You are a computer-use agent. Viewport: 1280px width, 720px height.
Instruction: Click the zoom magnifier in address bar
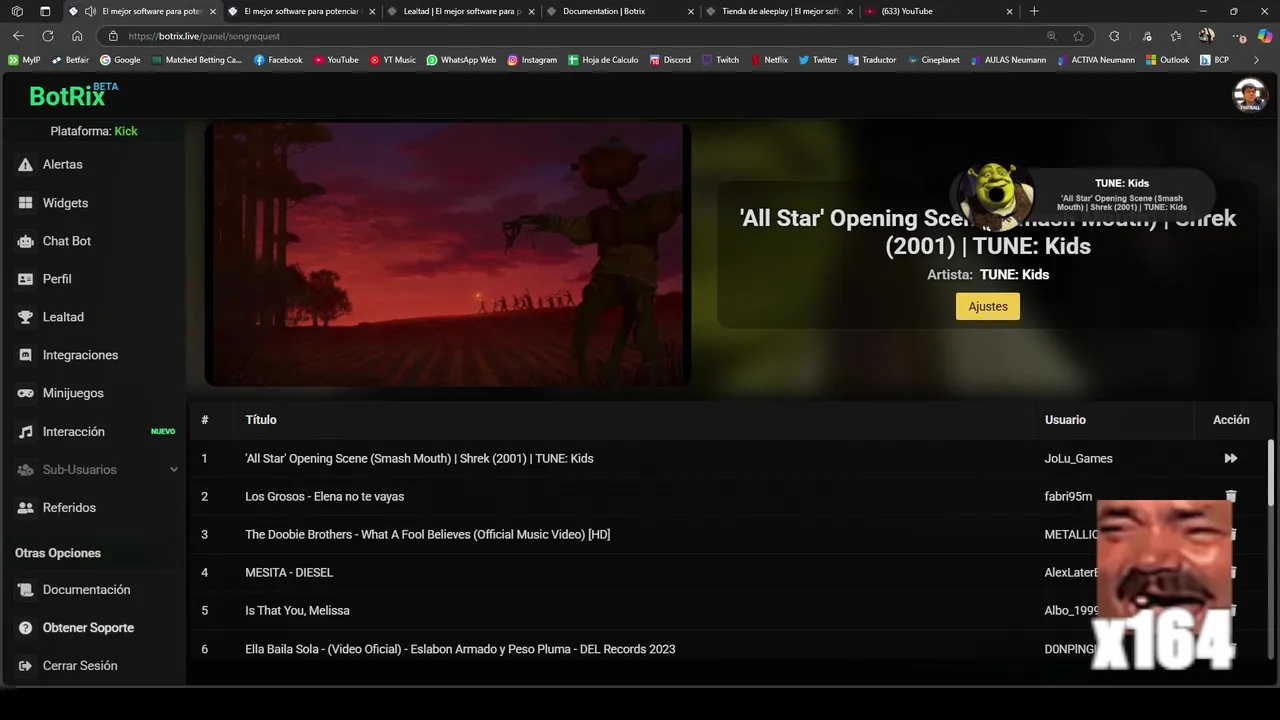coord(1051,36)
